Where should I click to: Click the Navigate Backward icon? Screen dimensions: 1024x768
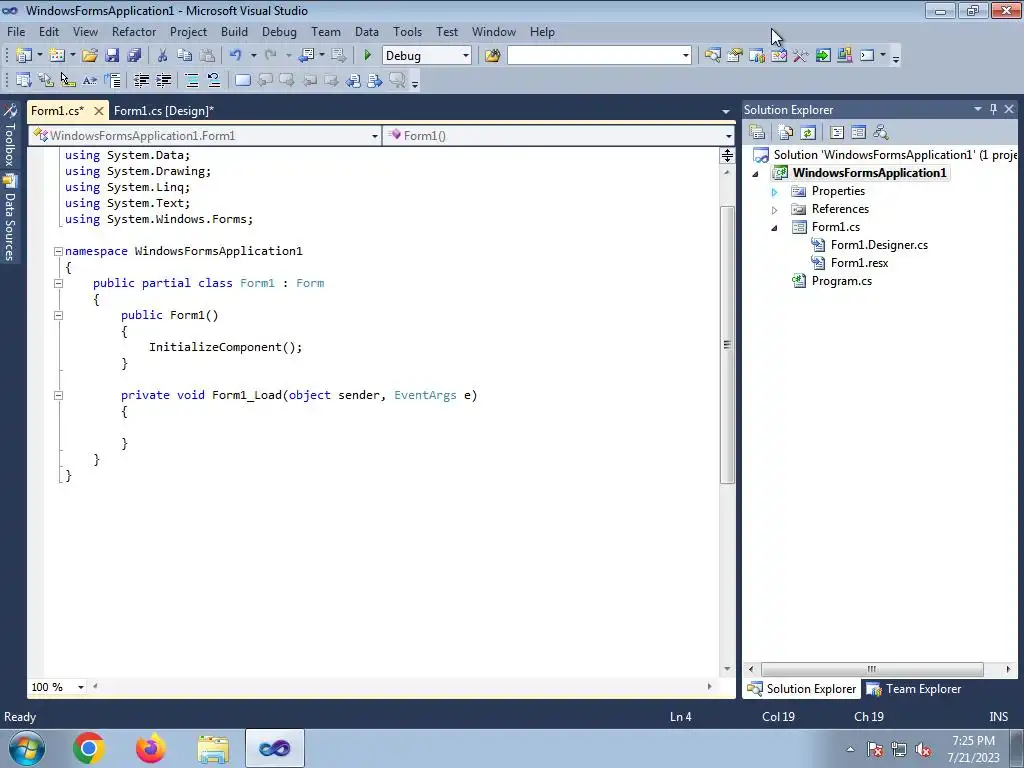(306, 56)
